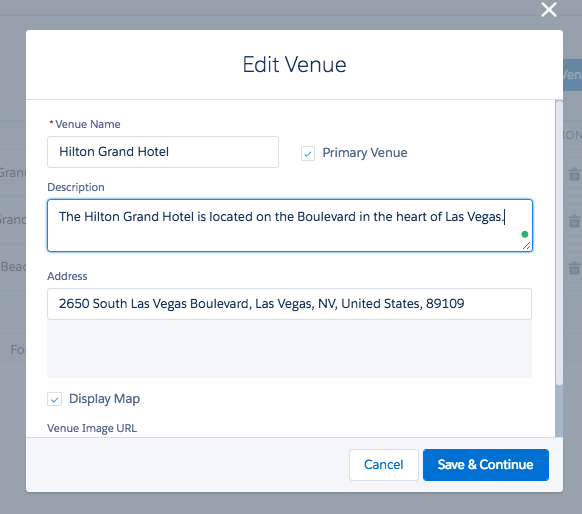The height and width of the screenshot is (514, 582).
Task: Click the first trash icon in background list
Action: (x=574, y=174)
